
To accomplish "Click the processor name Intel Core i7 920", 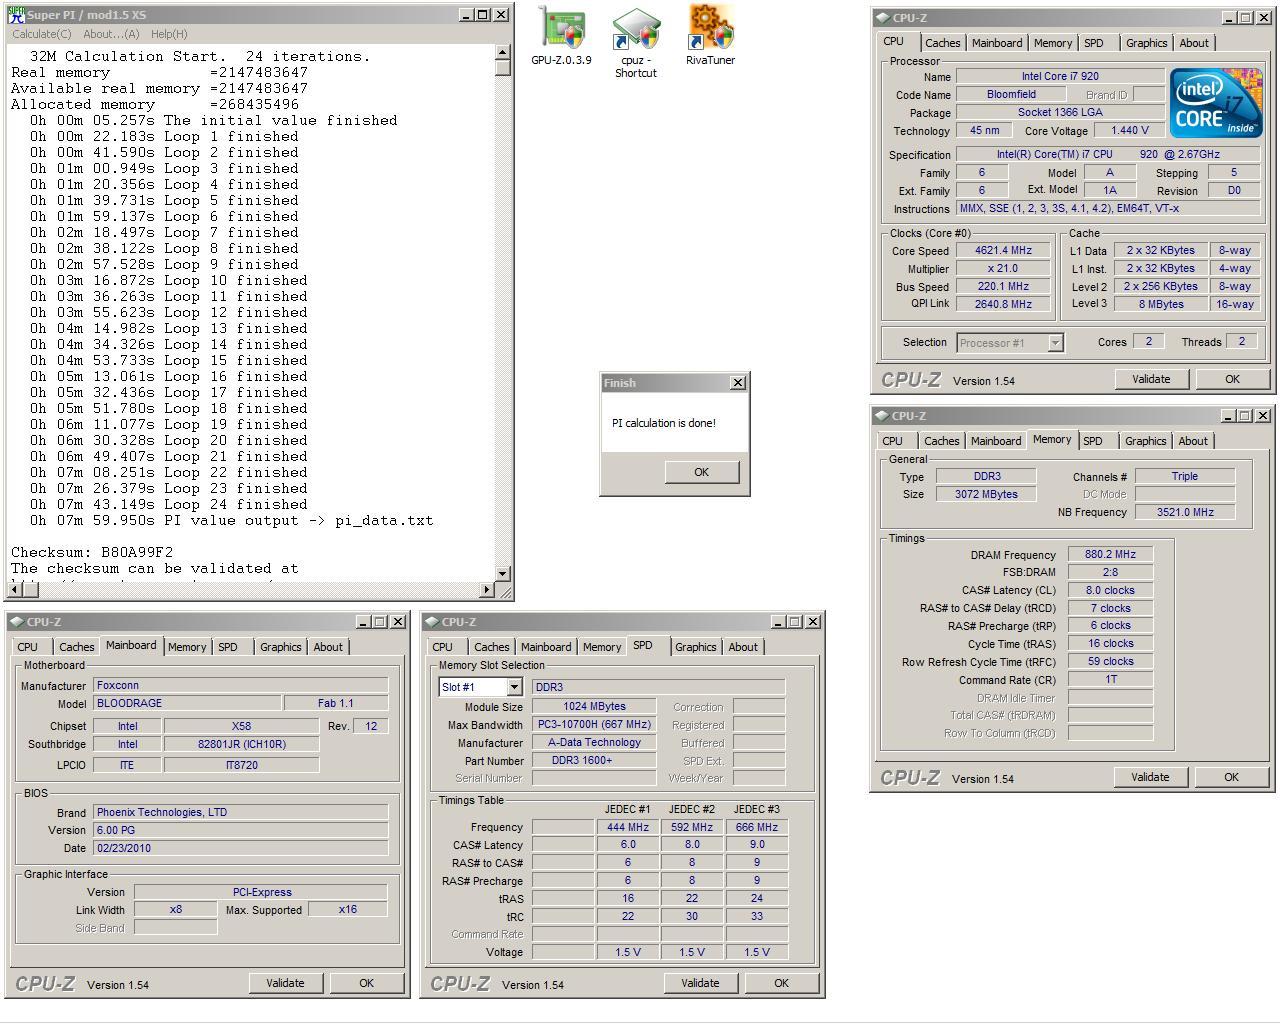I will [1061, 76].
